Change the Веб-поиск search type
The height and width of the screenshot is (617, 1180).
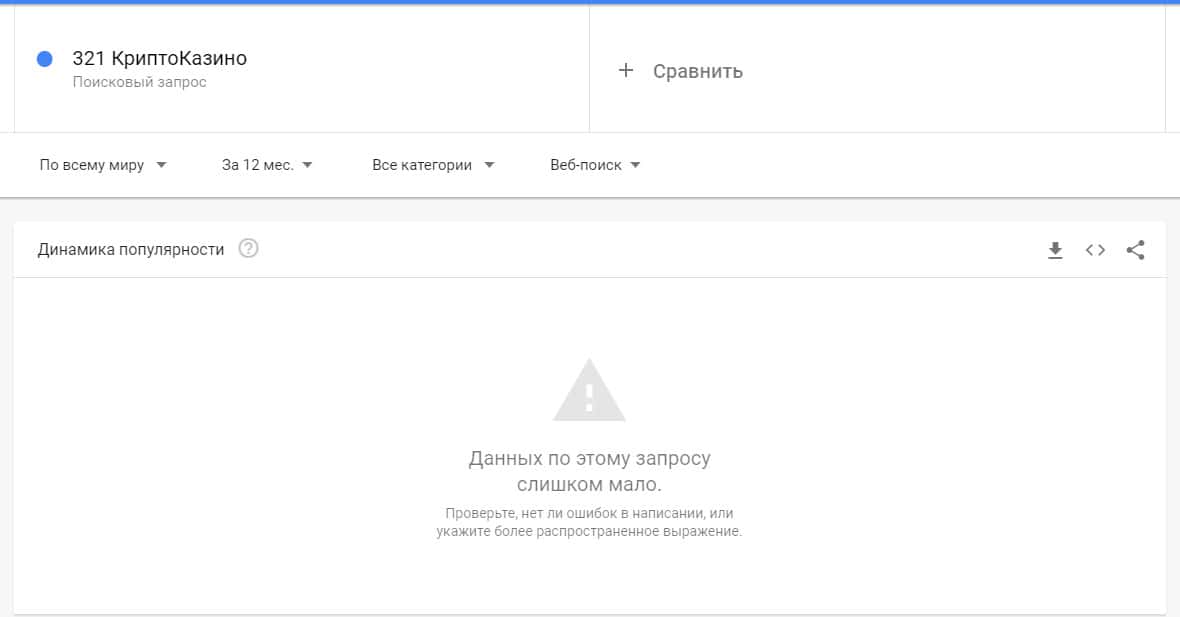[594, 165]
